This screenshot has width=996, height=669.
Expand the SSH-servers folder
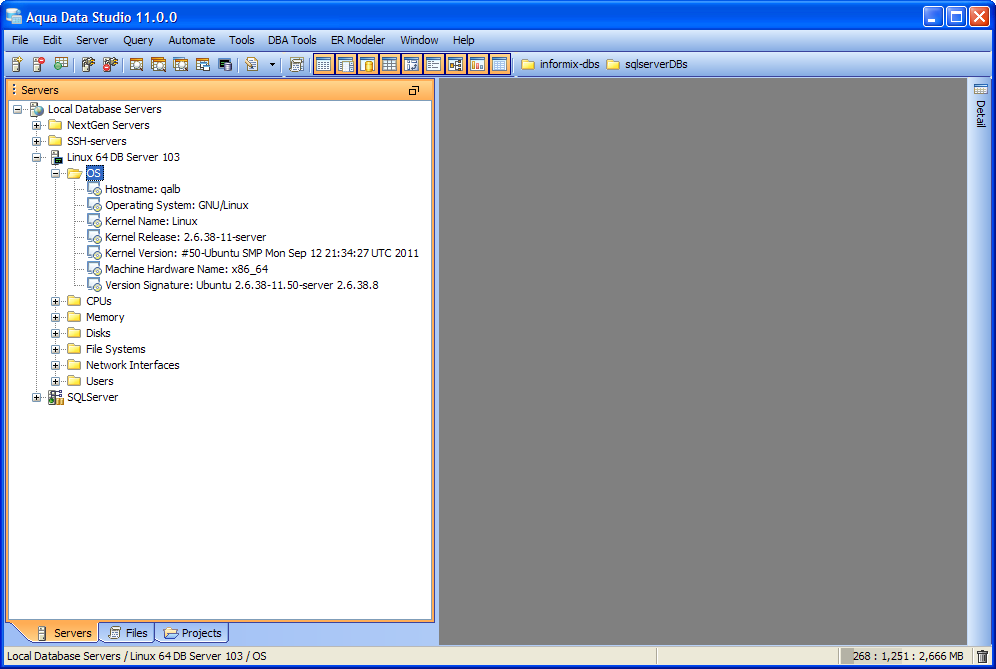37,141
